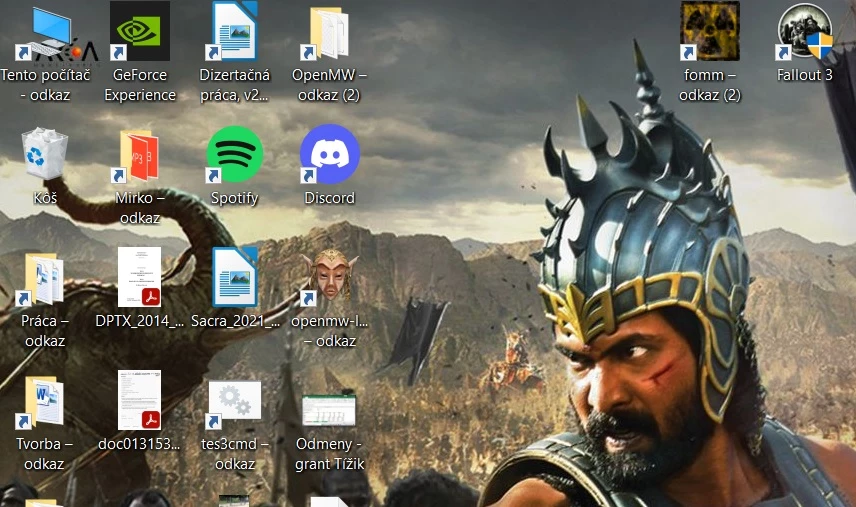The image size is (856, 507).
Task: Click the 'DPTX_2014_...' label text
Action: click(140, 321)
